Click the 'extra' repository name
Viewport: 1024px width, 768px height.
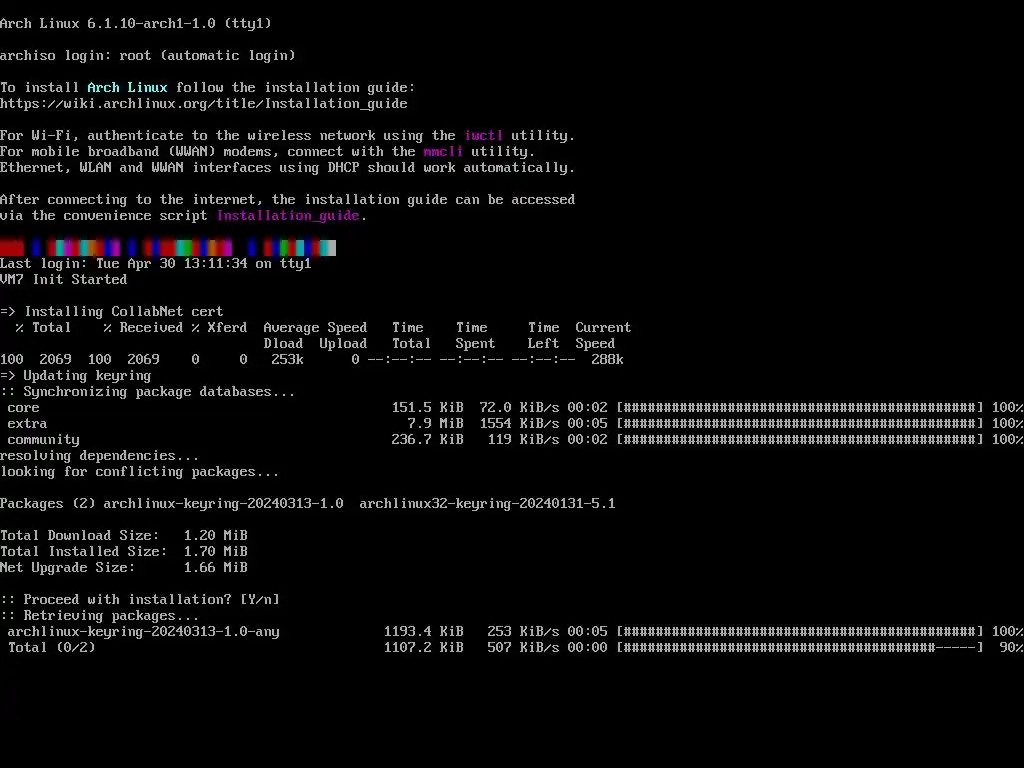27,424
